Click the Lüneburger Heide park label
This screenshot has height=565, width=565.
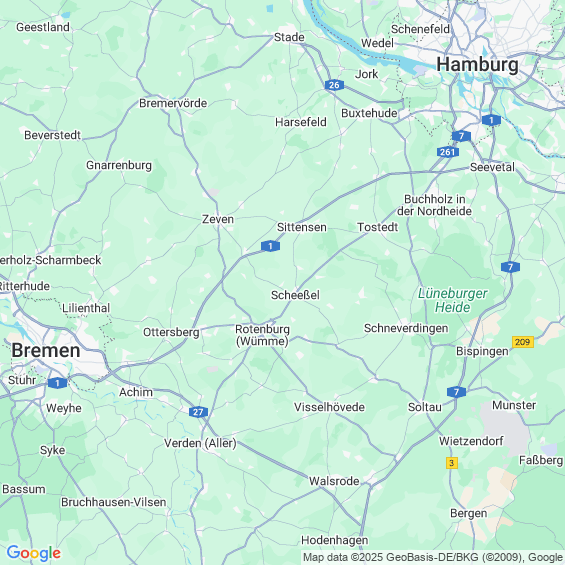(x=453, y=300)
